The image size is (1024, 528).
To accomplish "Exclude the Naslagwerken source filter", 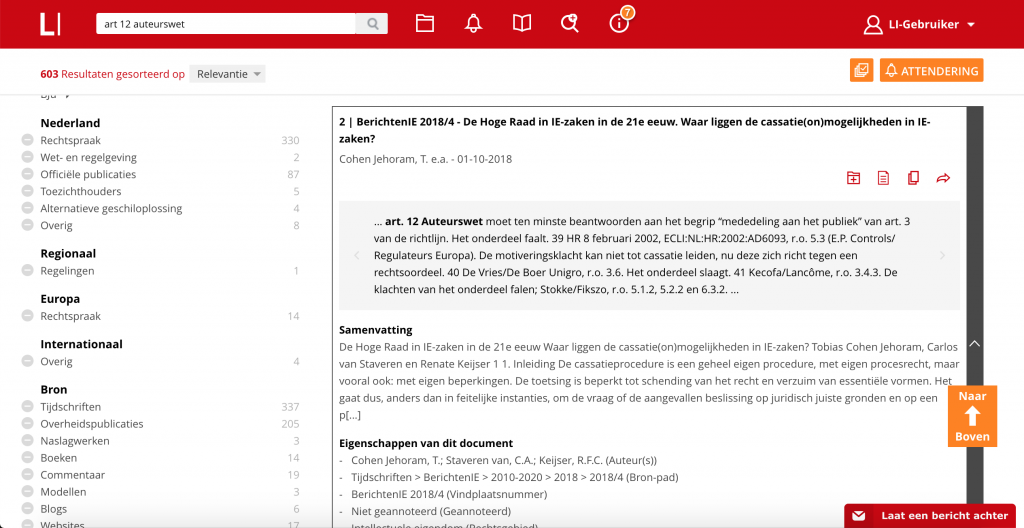I will 27,440.
